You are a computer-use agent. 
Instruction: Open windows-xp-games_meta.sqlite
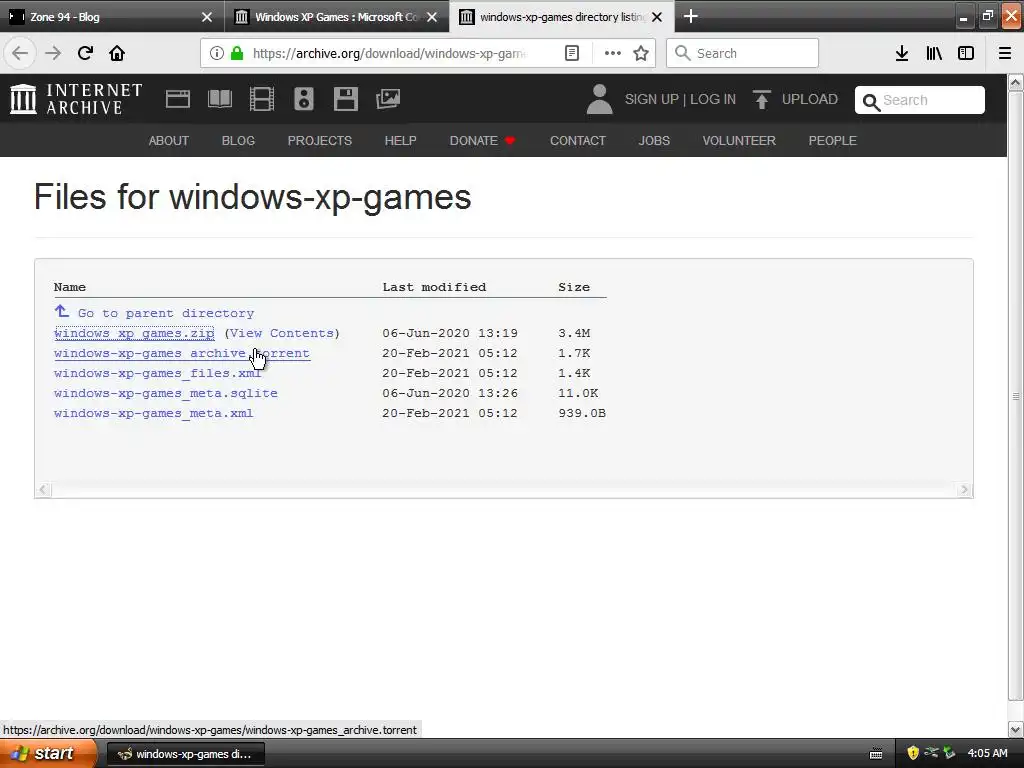point(166,393)
